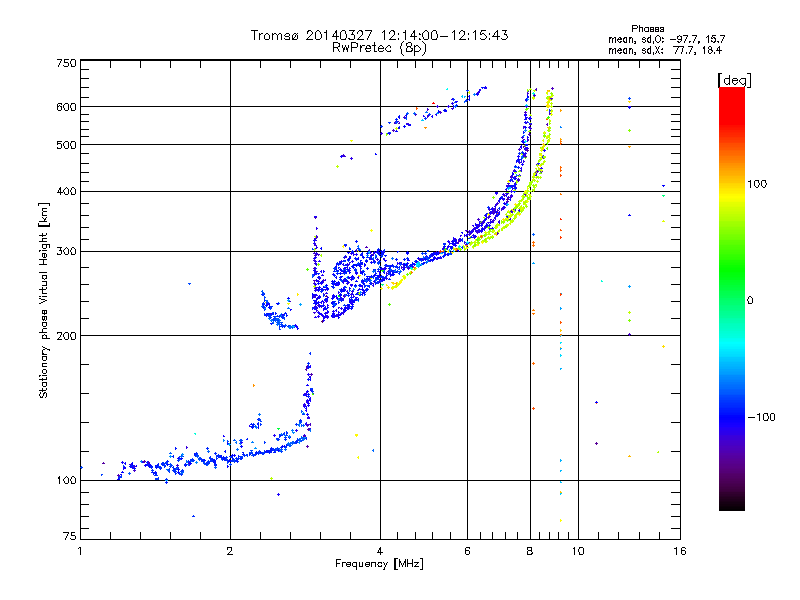Click the '0' label on the colorbar
800x600 pixels.
[750, 301]
